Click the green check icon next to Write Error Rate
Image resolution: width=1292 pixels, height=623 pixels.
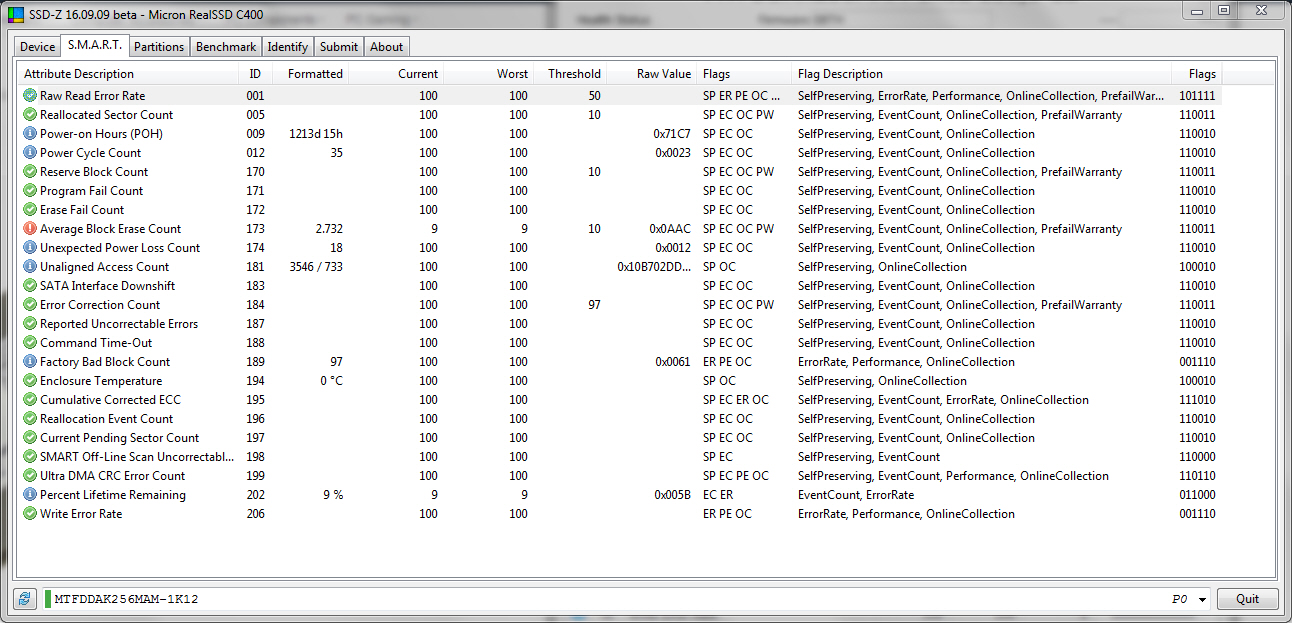[x=30, y=514]
